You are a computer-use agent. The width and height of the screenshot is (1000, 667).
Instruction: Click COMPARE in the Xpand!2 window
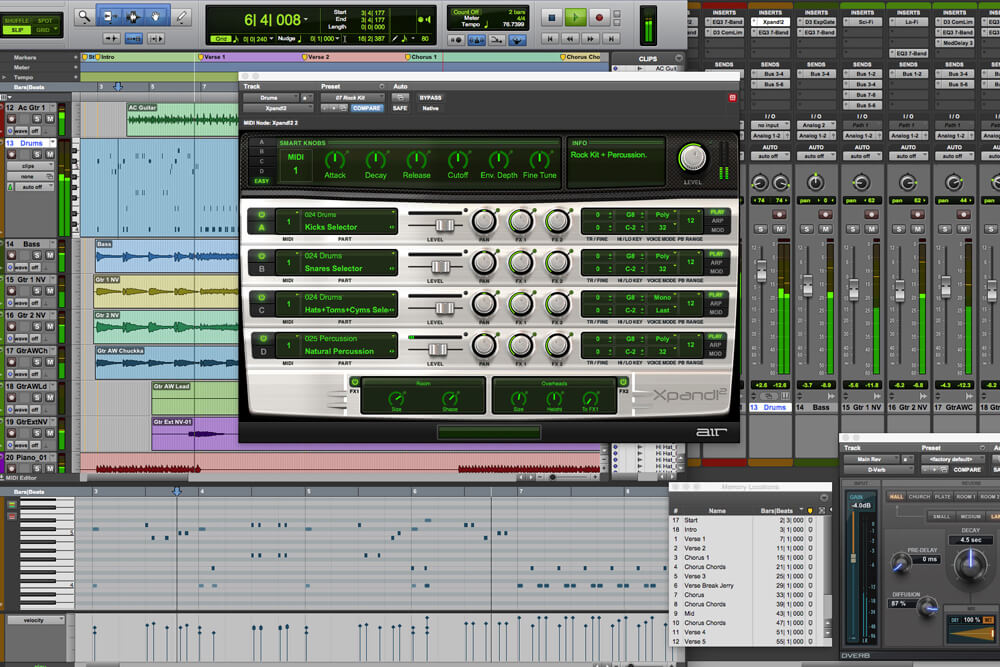point(367,108)
